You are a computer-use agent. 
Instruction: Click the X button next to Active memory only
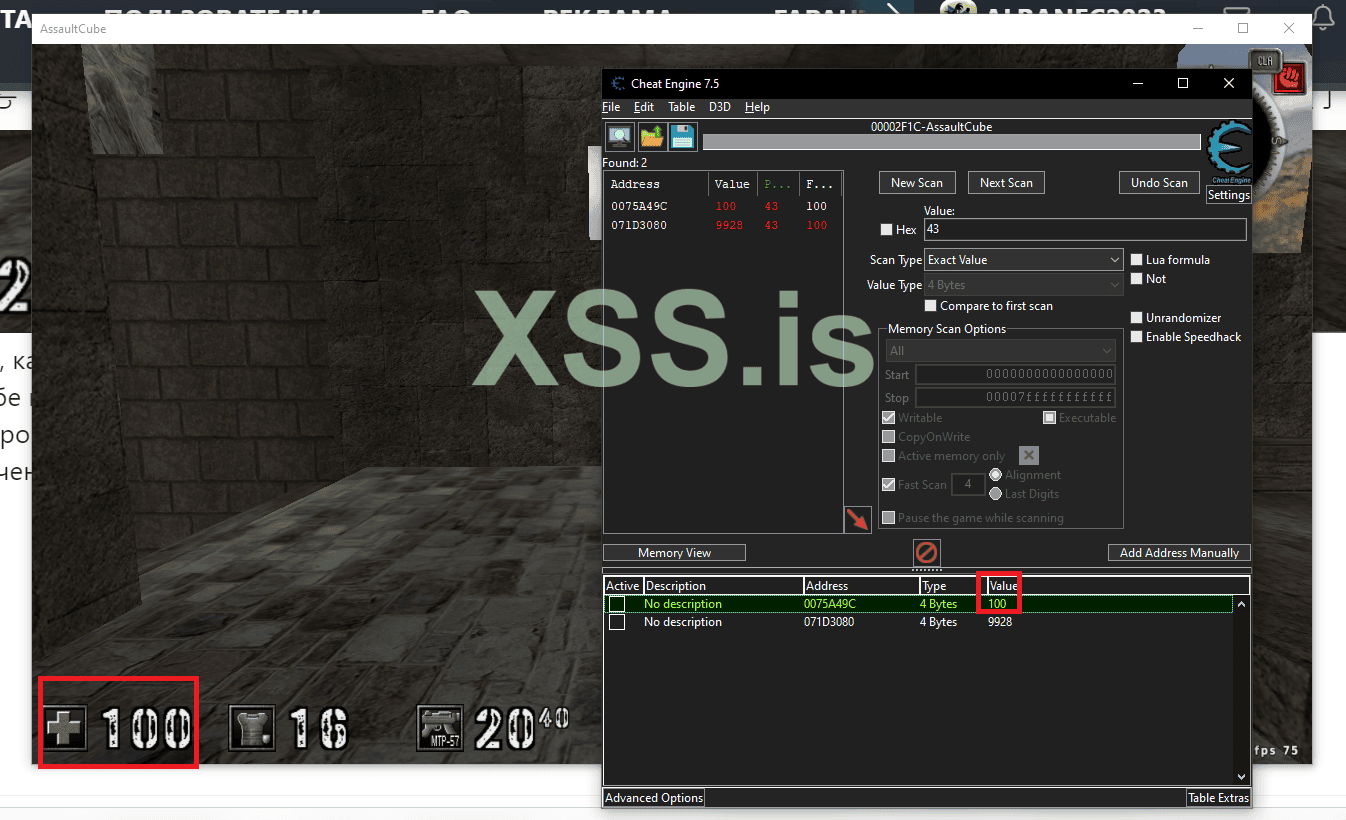(1029, 456)
